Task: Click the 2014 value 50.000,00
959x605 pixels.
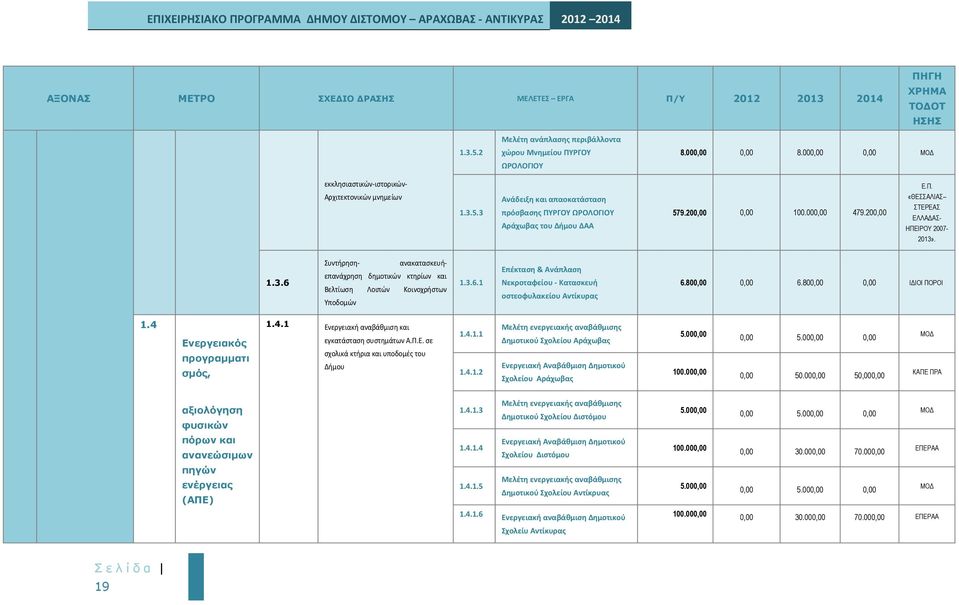Action: point(869,376)
